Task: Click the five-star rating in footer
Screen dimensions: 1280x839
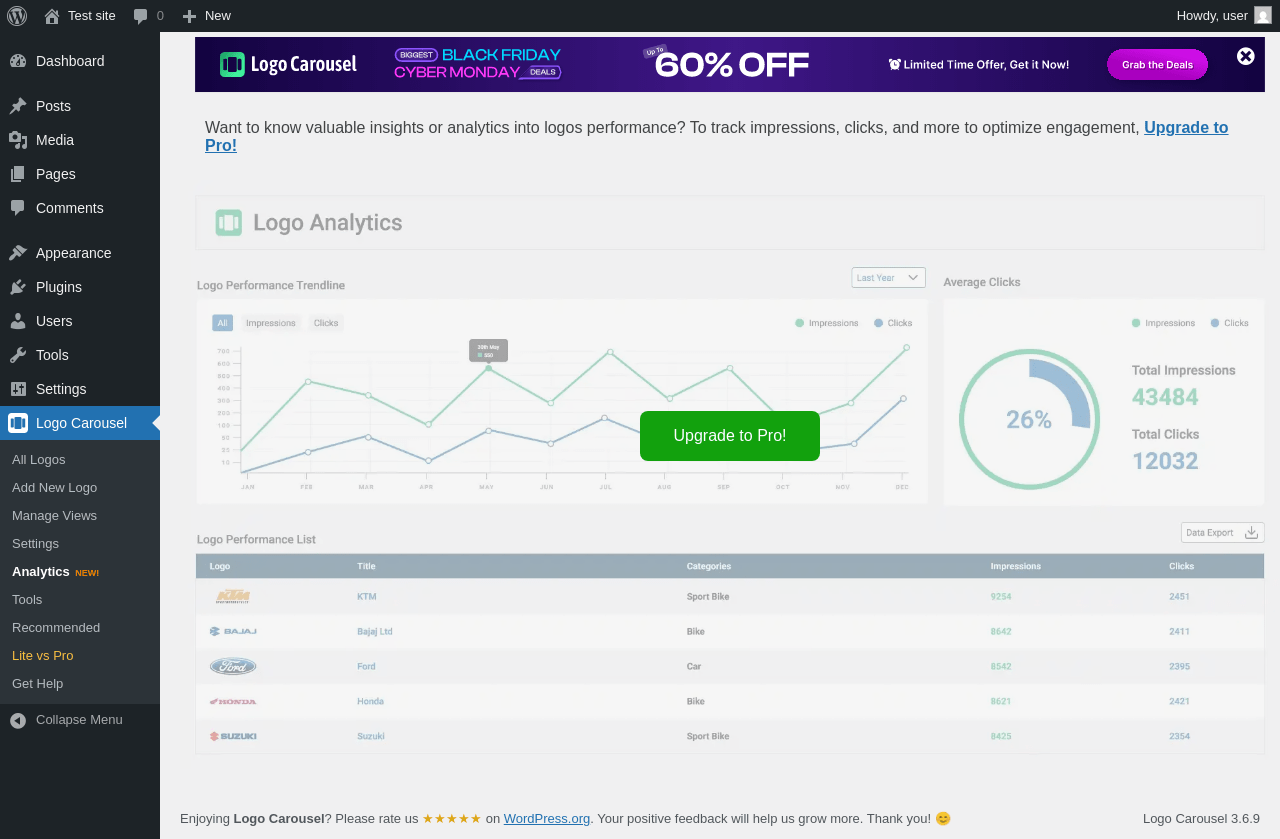Action: (452, 819)
